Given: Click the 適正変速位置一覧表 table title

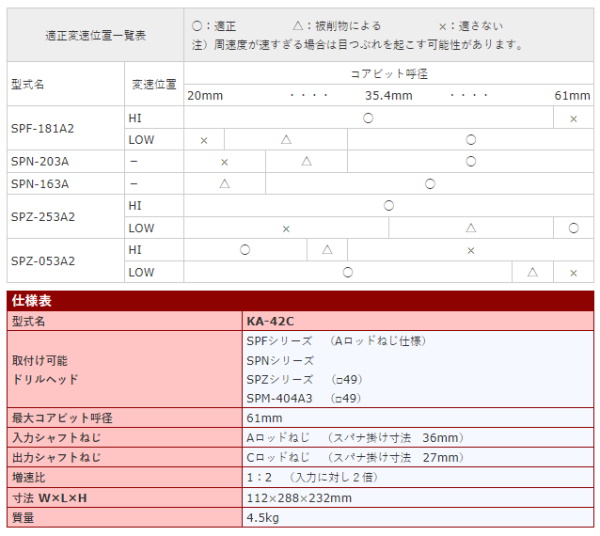Looking at the screenshot, I should pyautogui.click(x=95, y=36).
